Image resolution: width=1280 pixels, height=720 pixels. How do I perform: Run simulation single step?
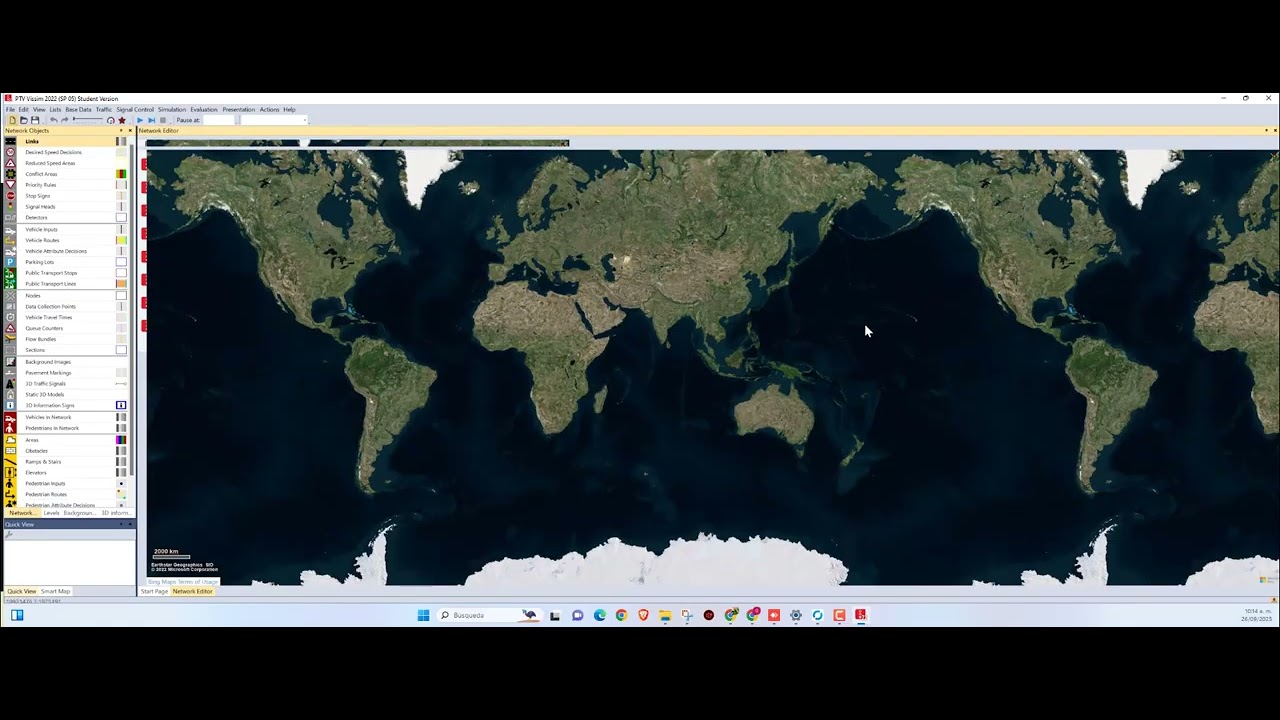[151, 120]
